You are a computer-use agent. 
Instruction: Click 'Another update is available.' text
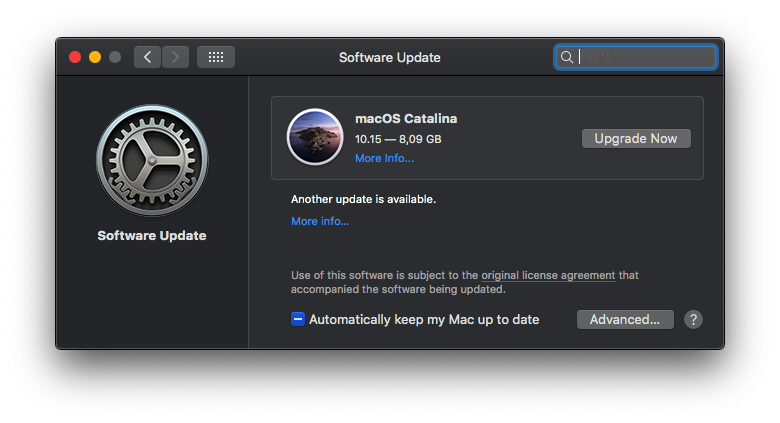pos(363,199)
